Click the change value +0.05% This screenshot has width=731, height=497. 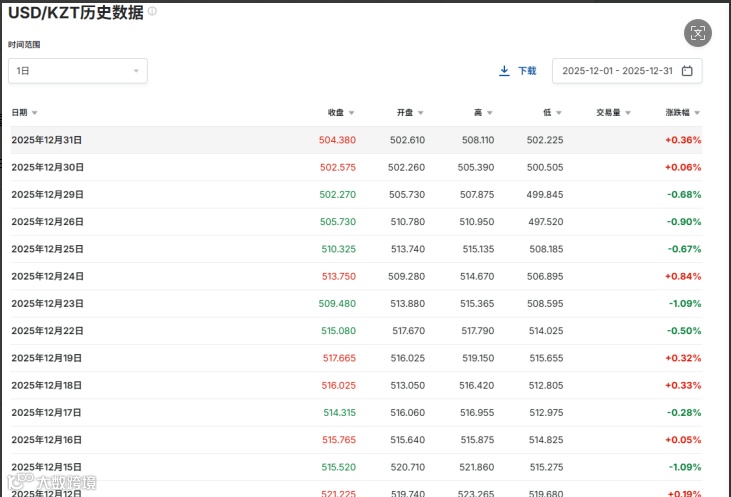[683, 440]
